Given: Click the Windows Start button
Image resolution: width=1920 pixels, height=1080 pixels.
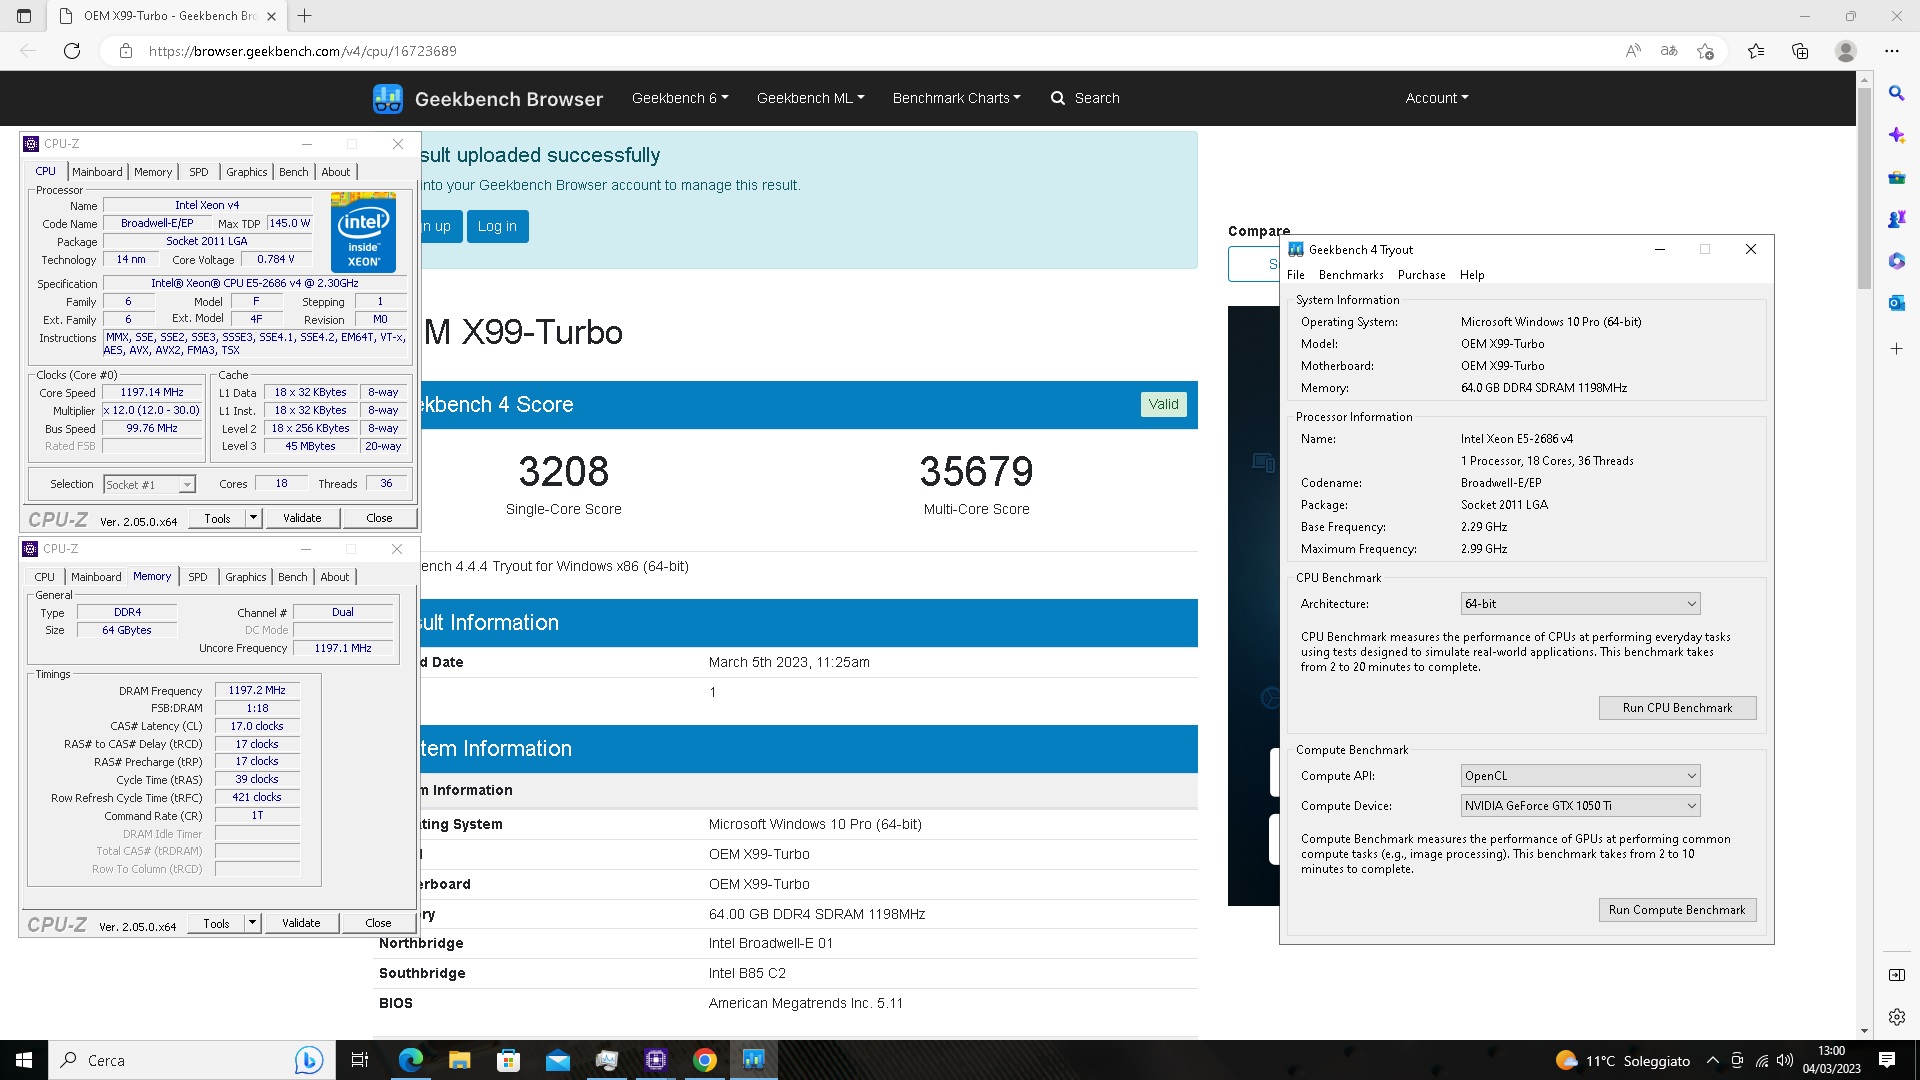Looking at the screenshot, I should click(24, 1060).
